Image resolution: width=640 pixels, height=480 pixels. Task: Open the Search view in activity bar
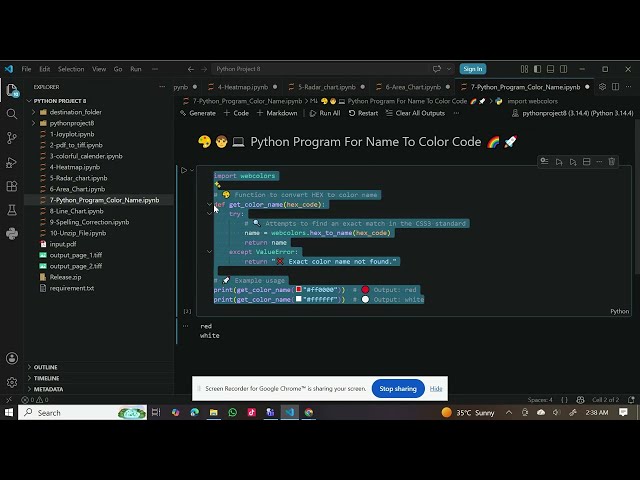[12, 114]
